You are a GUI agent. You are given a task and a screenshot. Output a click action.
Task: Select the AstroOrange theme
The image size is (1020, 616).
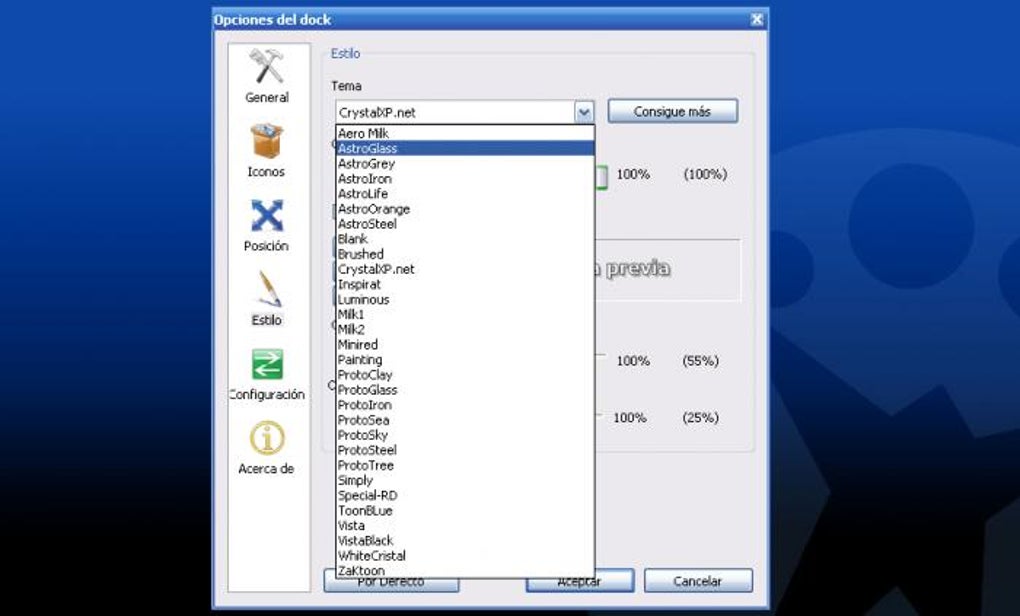point(465,209)
